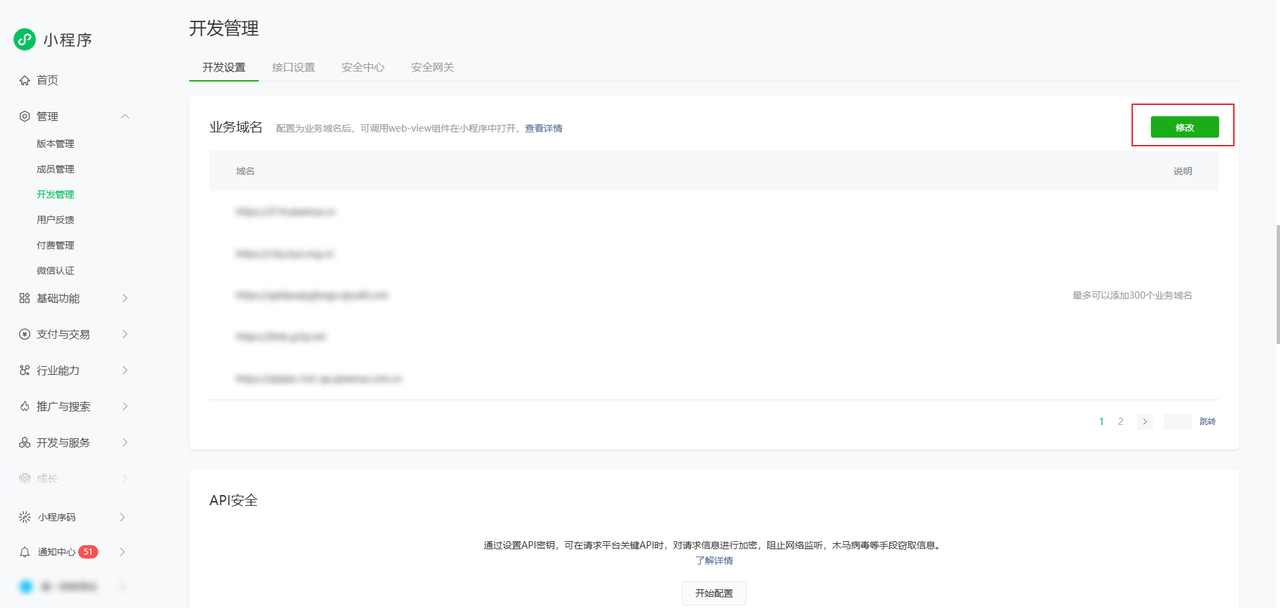Click the green 修改 button

pyautogui.click(x=1184, y=127)
